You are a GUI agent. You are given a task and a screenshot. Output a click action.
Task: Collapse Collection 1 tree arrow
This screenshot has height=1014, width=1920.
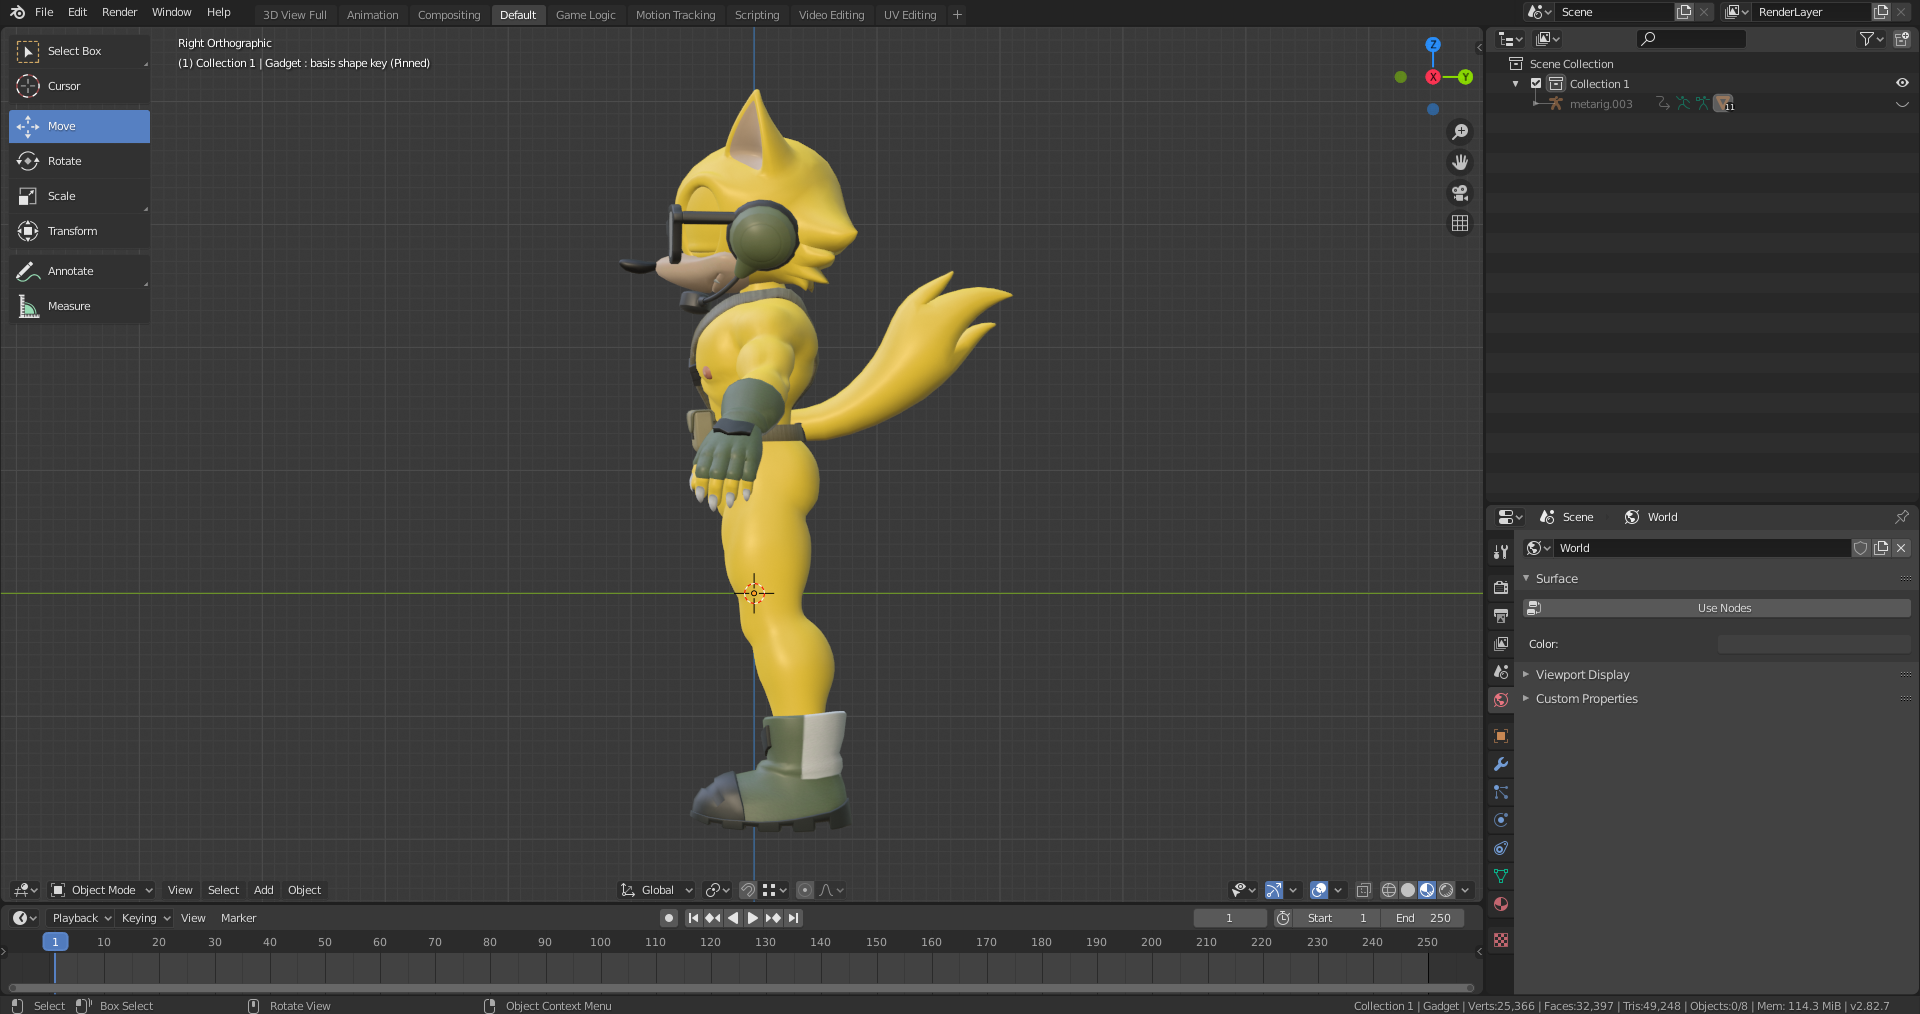click(x=1516, y=84)
